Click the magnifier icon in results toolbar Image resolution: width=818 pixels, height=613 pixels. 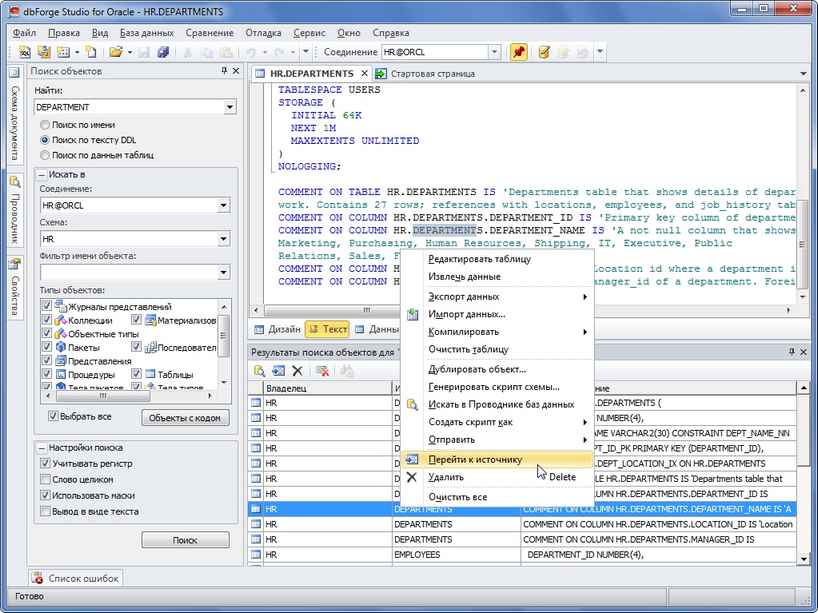(259, 371)
